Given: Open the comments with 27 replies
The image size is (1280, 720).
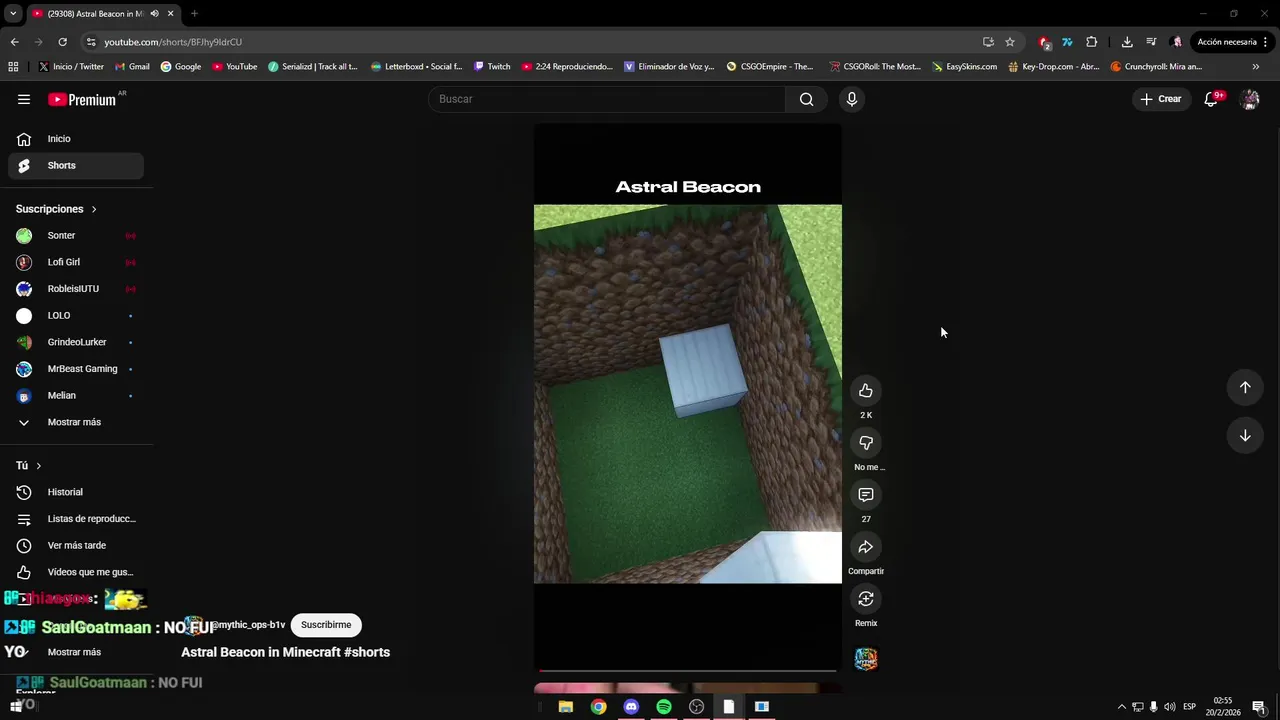Looking at the screenshot, I should [866, 495].
